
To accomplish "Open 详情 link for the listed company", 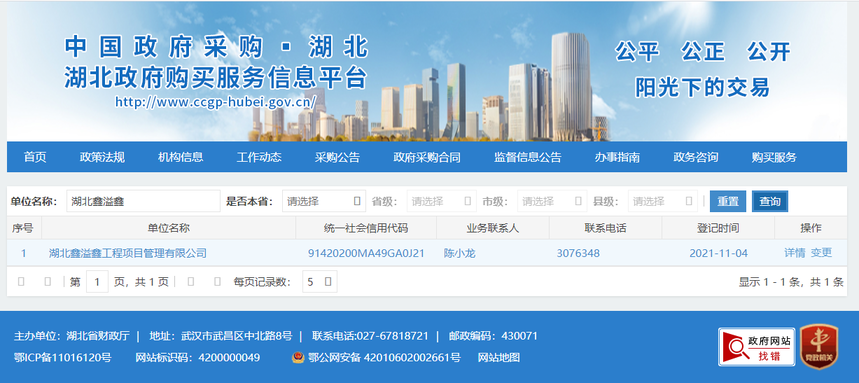I will coord(794,253).
